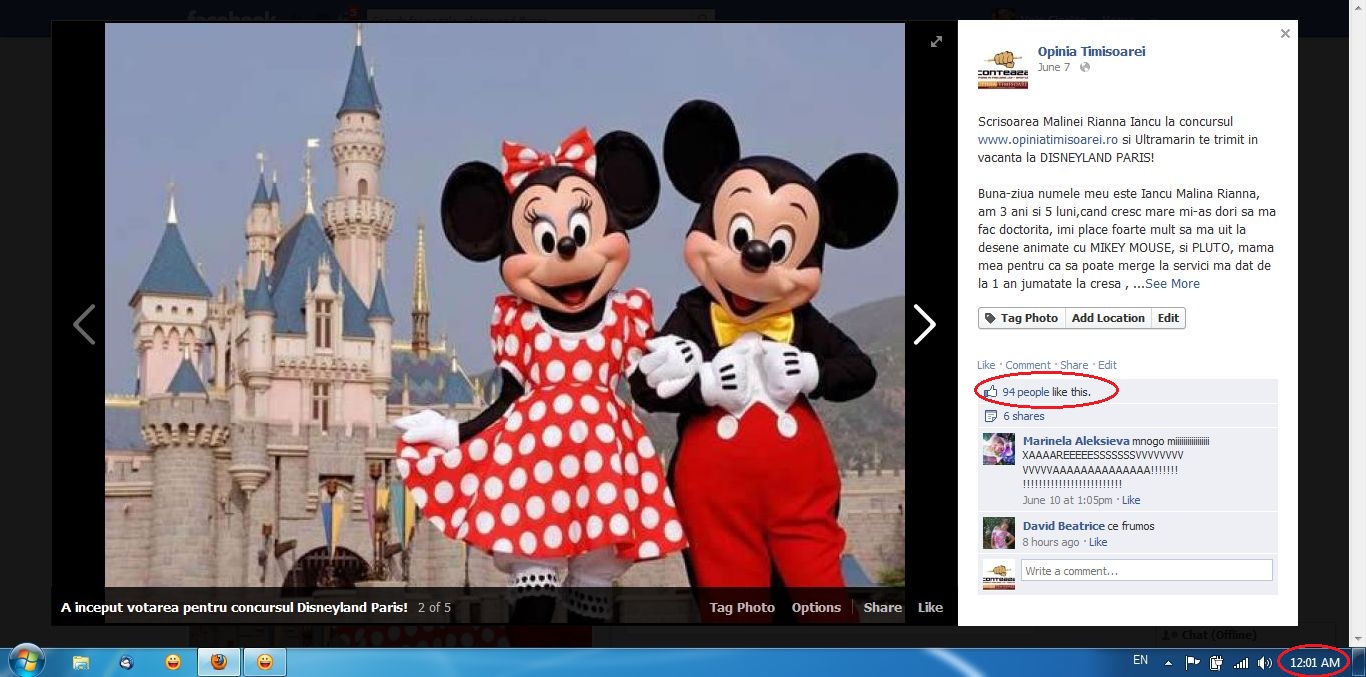The height and width of the screenshot is (677, 1366).
Task: Open the Action Center flag icon
Action: 1192,663
